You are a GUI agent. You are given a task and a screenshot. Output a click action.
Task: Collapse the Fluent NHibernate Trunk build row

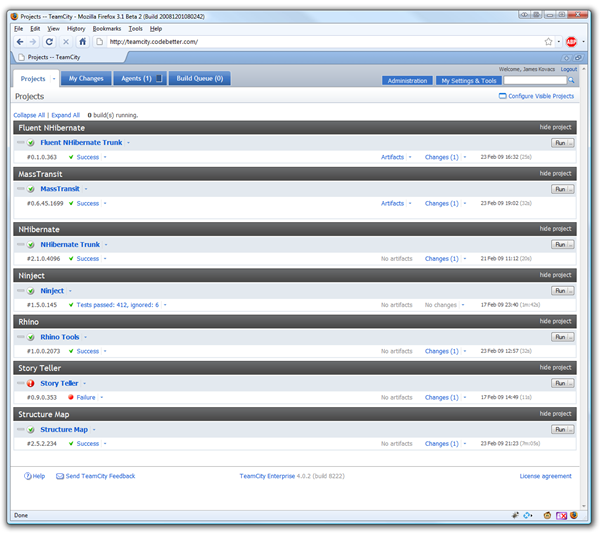click(21, 142)
